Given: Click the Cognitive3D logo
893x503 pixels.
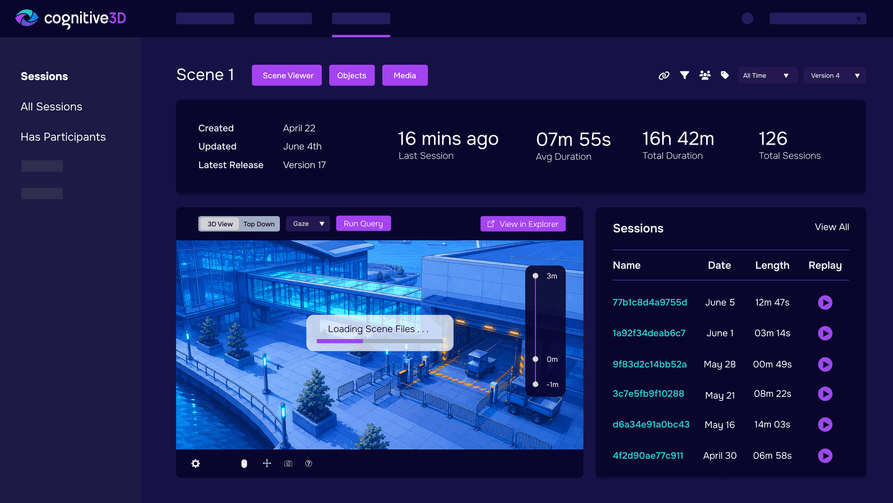Looking at the screenshot, I should pyautogui.click(x=70, y=18).
